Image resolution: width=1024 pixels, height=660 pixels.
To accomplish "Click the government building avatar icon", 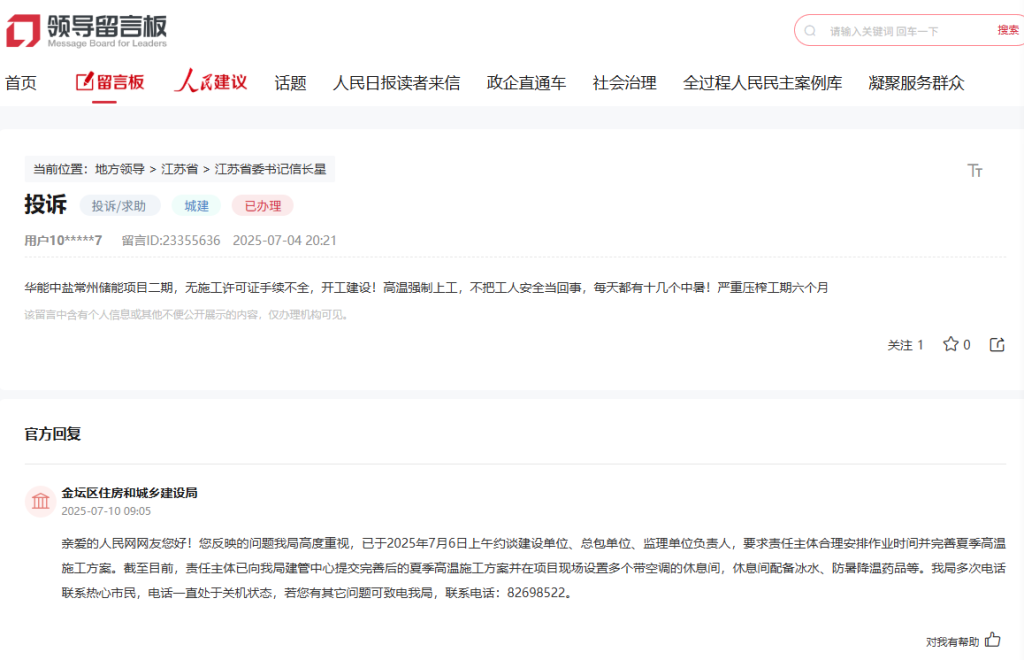I will click(x=40, y=501).
